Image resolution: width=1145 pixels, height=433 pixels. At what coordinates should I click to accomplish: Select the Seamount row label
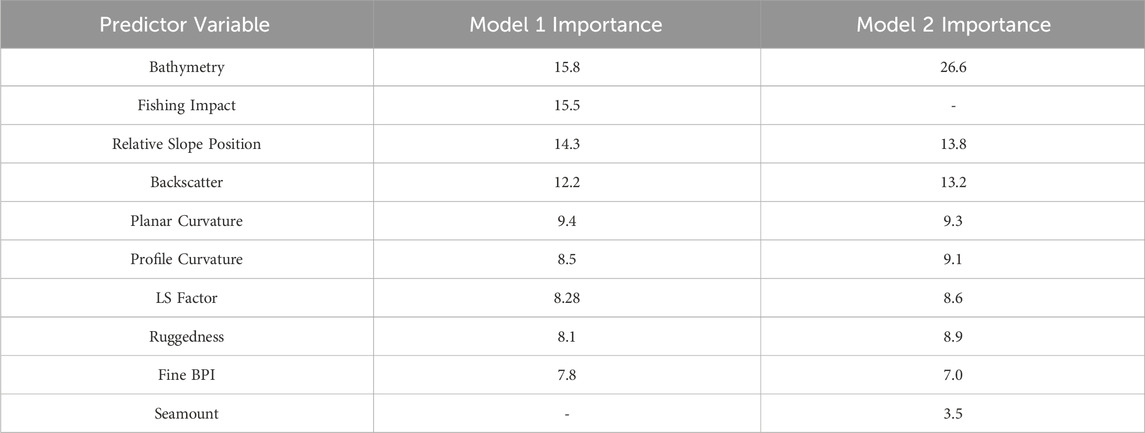(x=187, y=413)
